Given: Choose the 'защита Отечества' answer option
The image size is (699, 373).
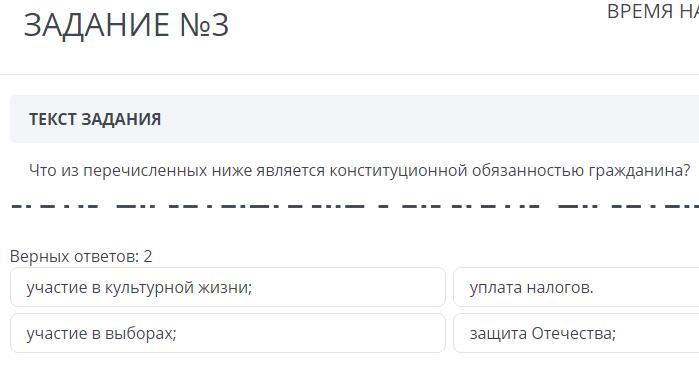Looking at the screenshot, I should (576, 333).
